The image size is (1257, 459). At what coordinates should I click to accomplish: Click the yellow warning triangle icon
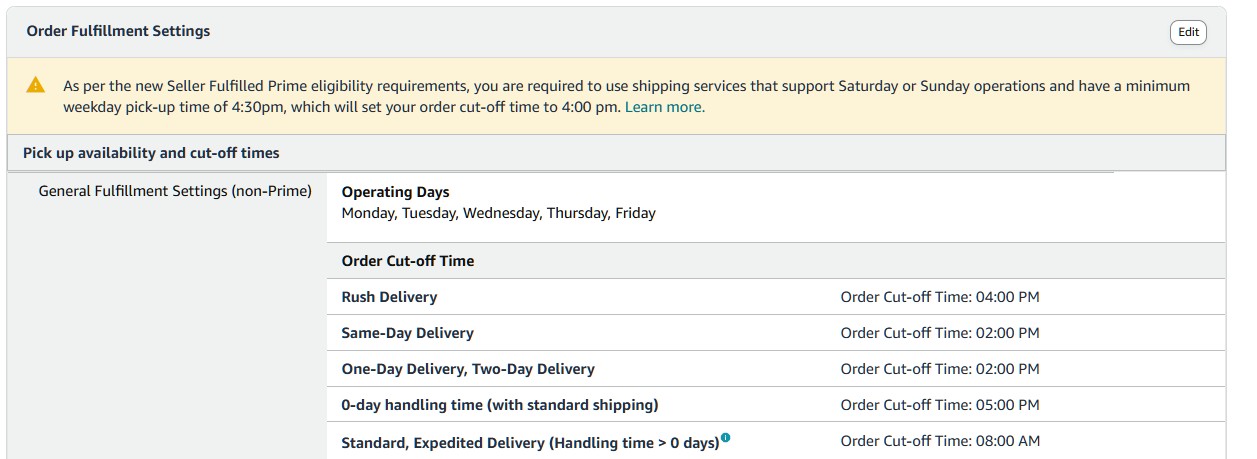[x=36, y=85]
